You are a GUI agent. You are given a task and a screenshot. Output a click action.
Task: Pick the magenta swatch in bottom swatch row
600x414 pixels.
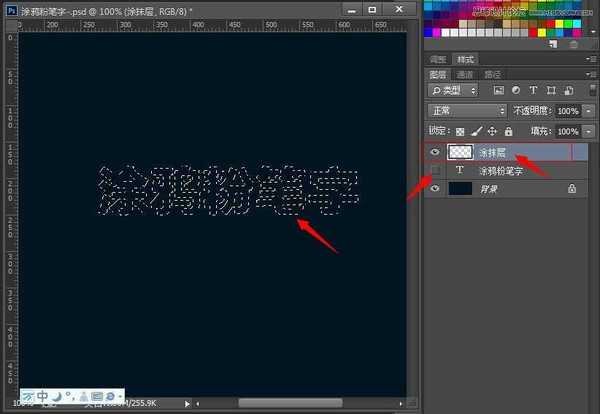[x=437, y=33]
